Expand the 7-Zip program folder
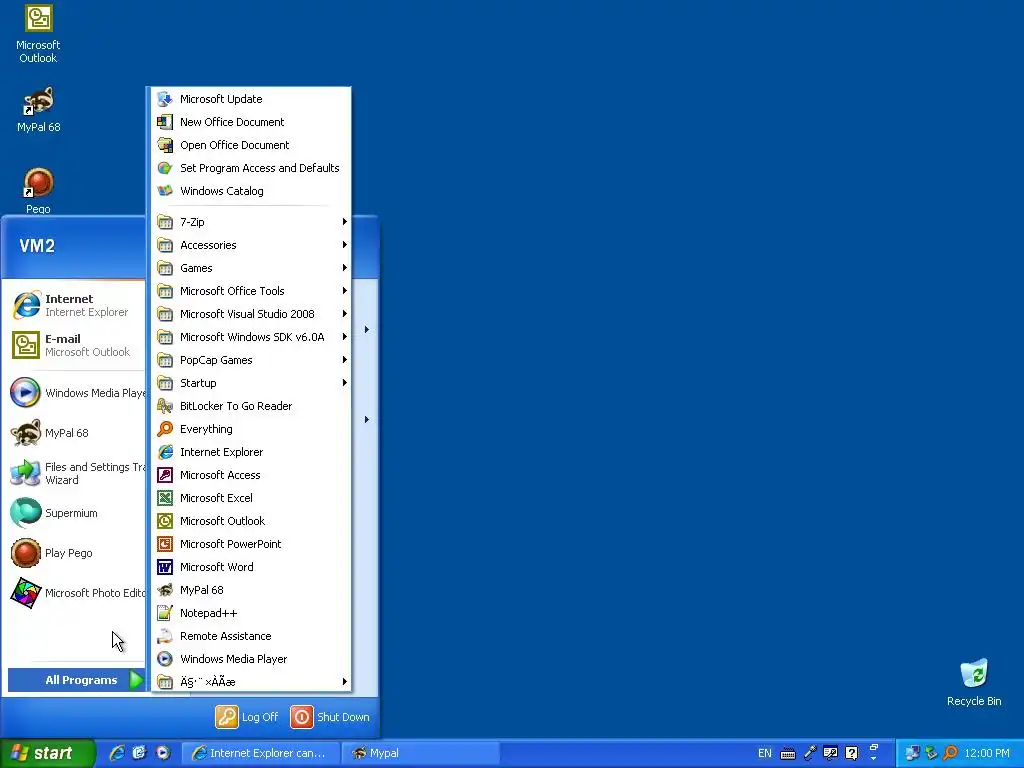1024x768 pixels. click(x=249, y=222)
